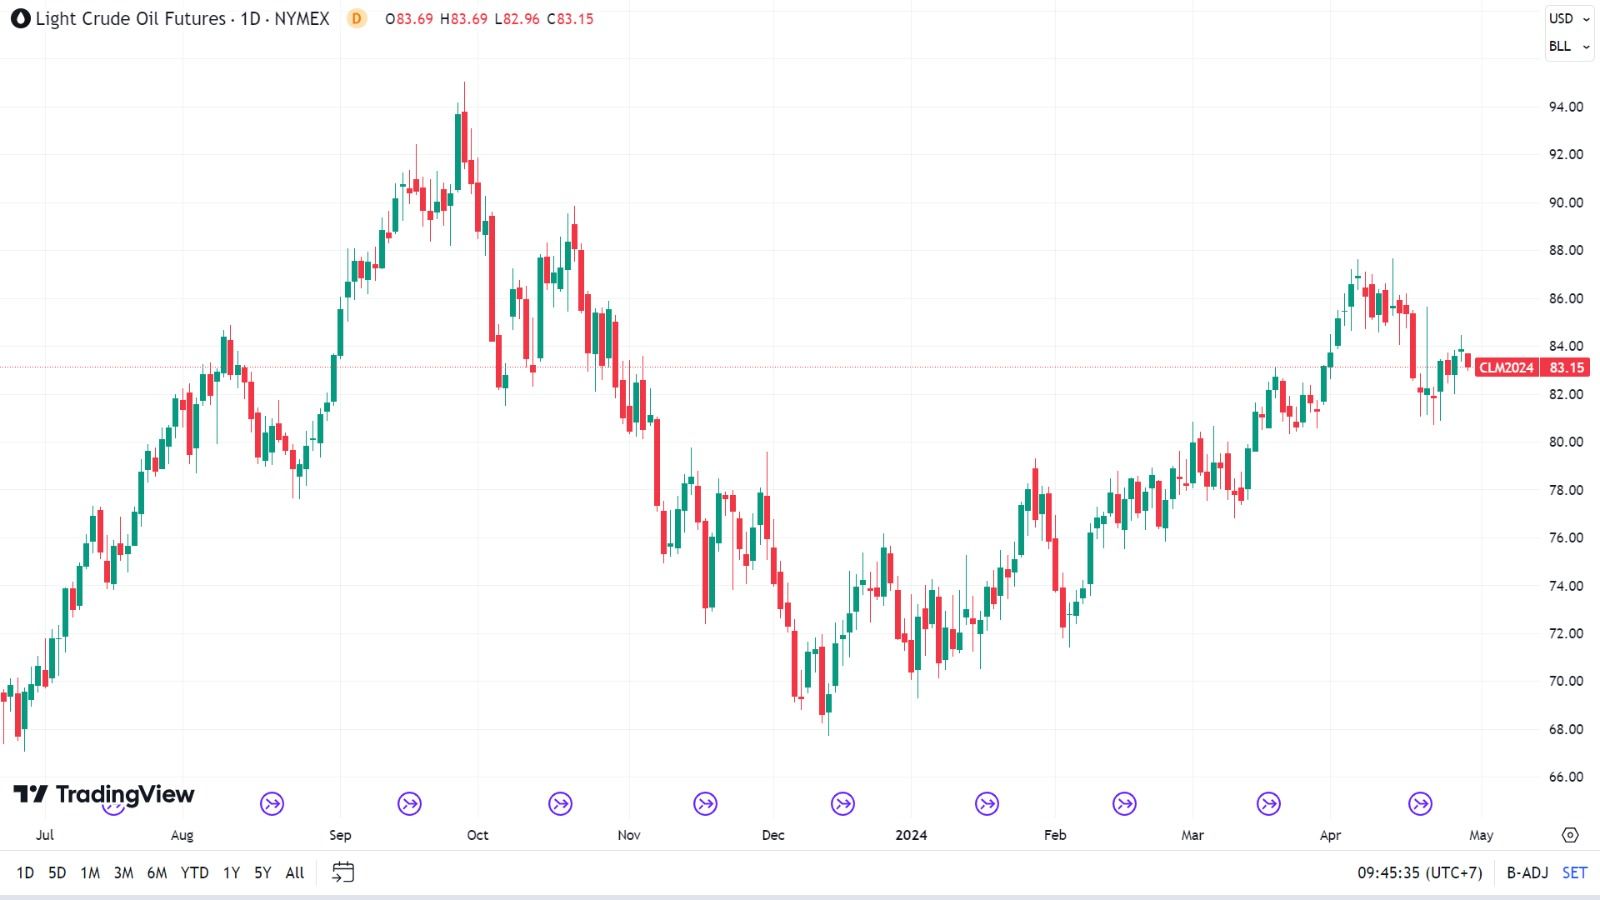Click the red CLM2024 contract label
The height and width of the screenshot is (900, 1600).
(1506, 368)
